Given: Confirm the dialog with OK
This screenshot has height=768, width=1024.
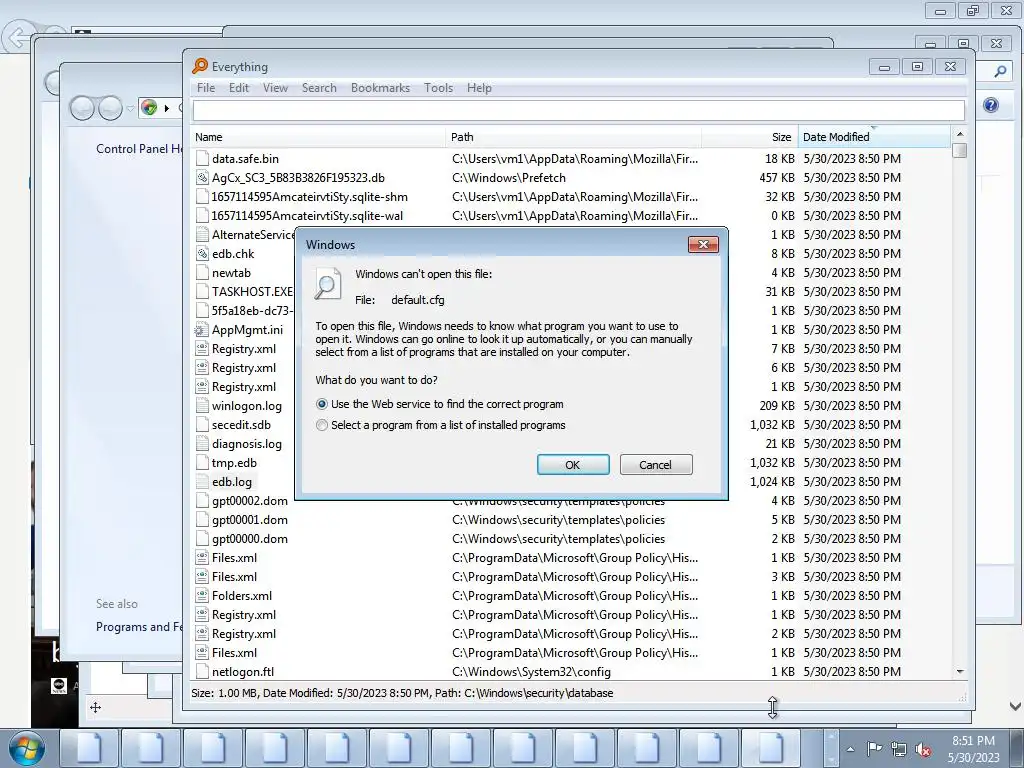Looking at the screenshot, I should click(x=573, y=464).
